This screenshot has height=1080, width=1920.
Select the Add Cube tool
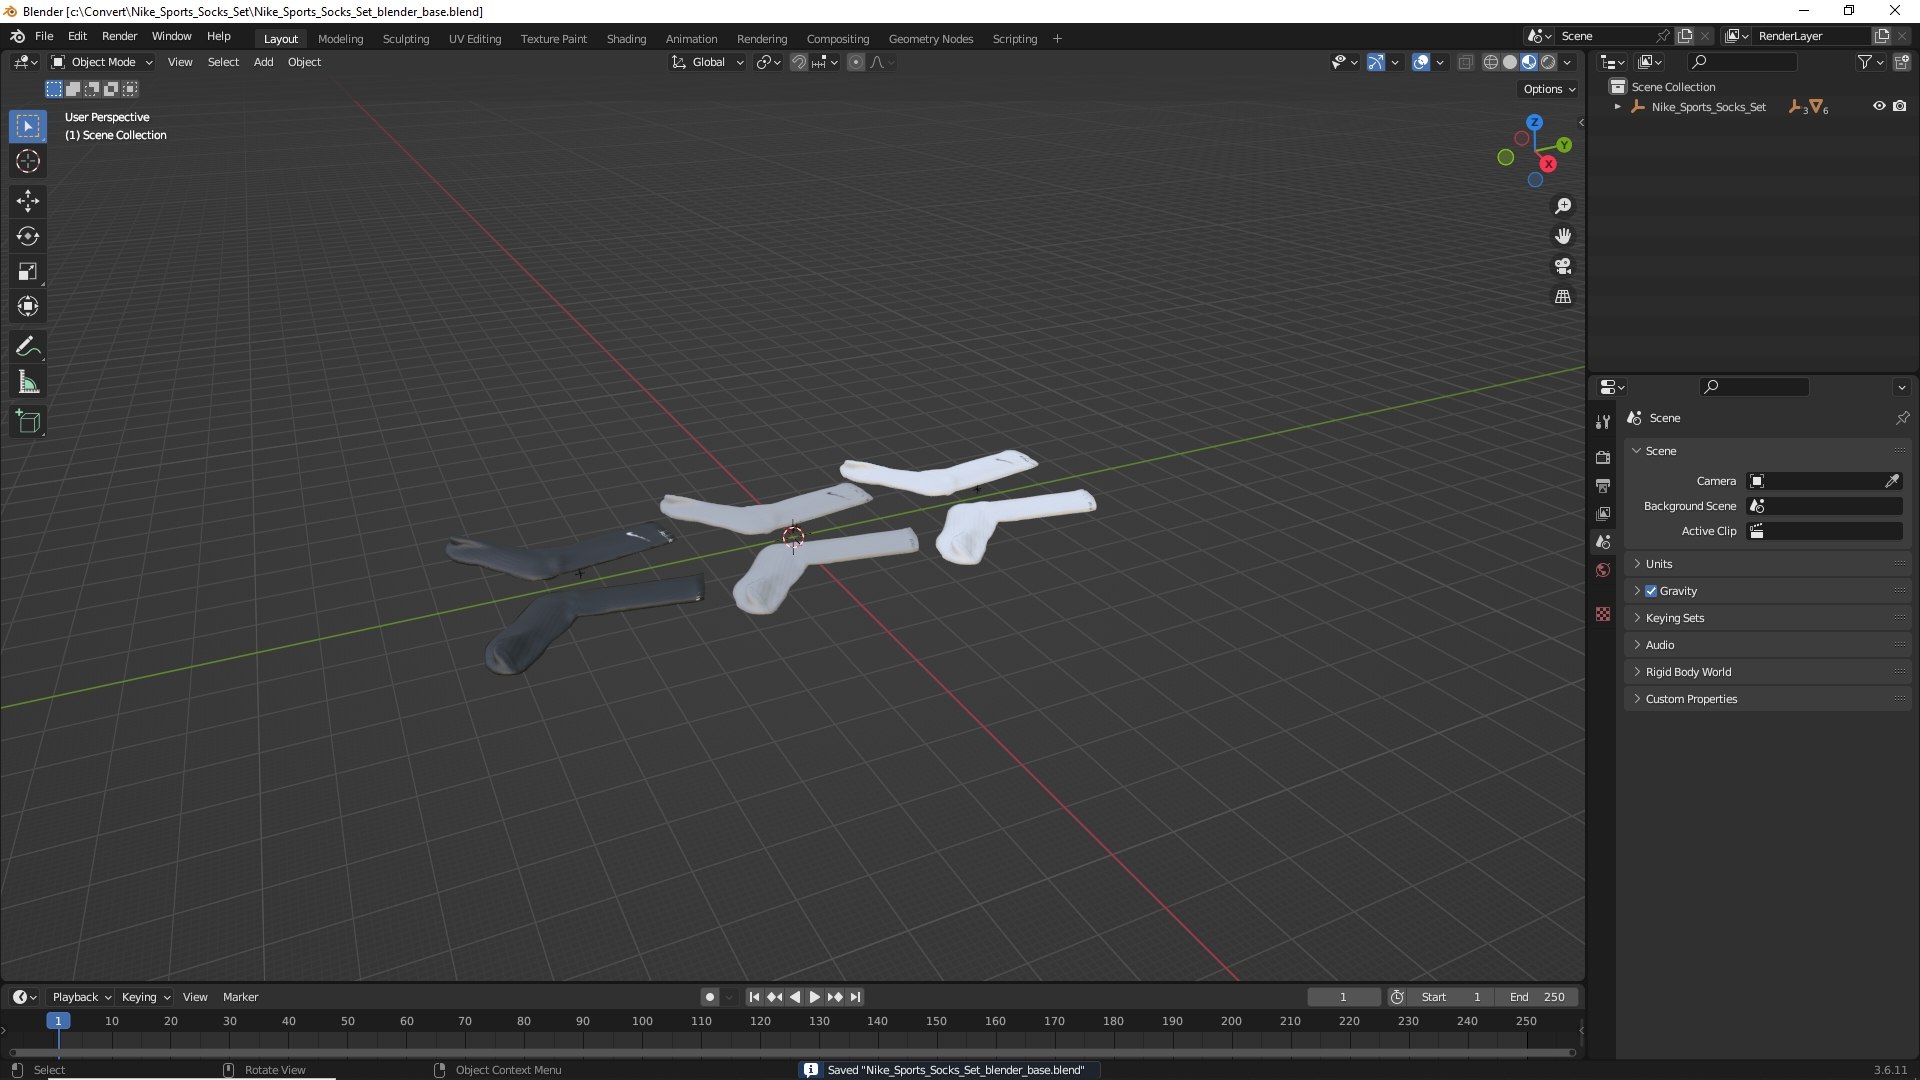[28, 422]
